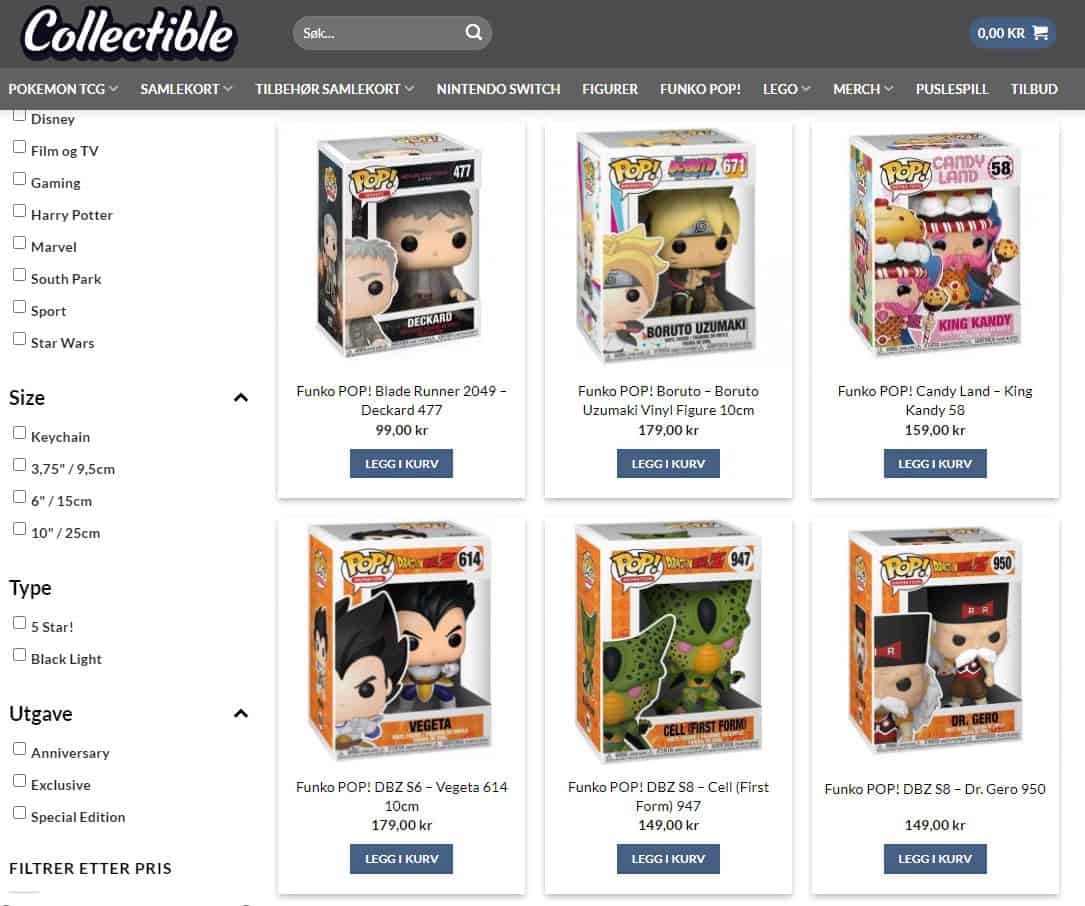Collapse the Size filter section
Screen dimensions: 1085x906
pyautogui.click(x=241, y=398)
